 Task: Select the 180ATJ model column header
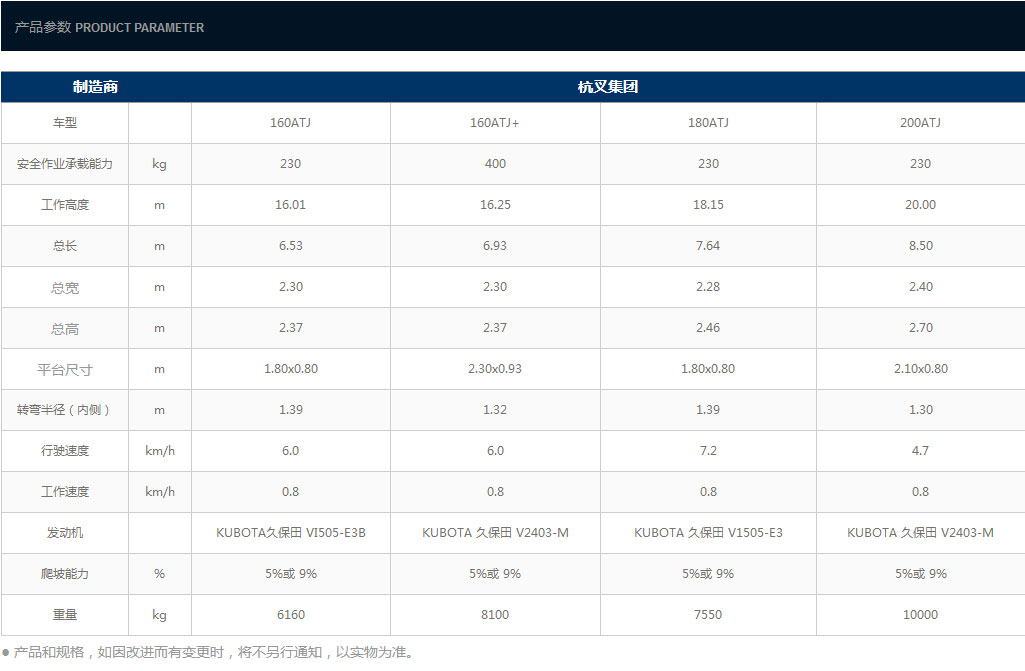pyautogui.click(x=708, y=123)
